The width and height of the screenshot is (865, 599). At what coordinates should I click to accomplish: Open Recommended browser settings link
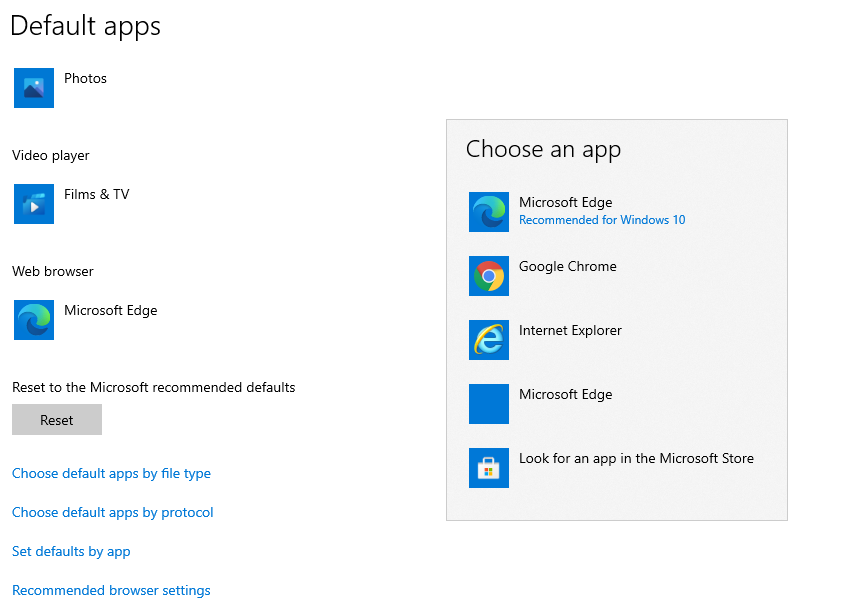(111, 590)
